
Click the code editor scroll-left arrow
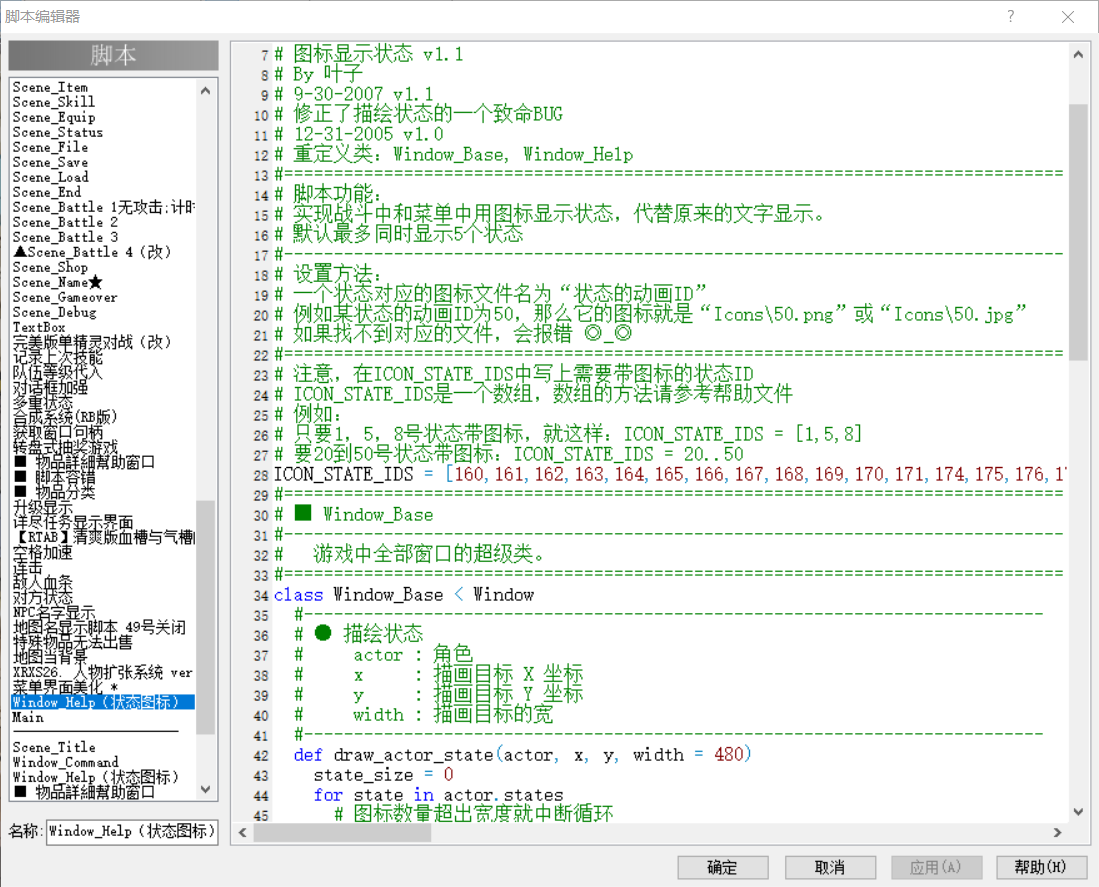pos(243,832)
